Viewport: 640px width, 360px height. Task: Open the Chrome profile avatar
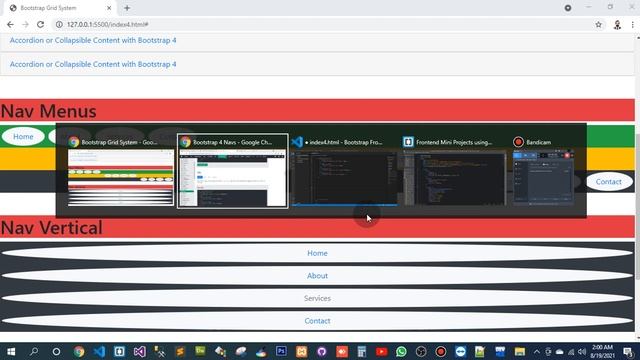pyautogui.click(x=617, y=24)
